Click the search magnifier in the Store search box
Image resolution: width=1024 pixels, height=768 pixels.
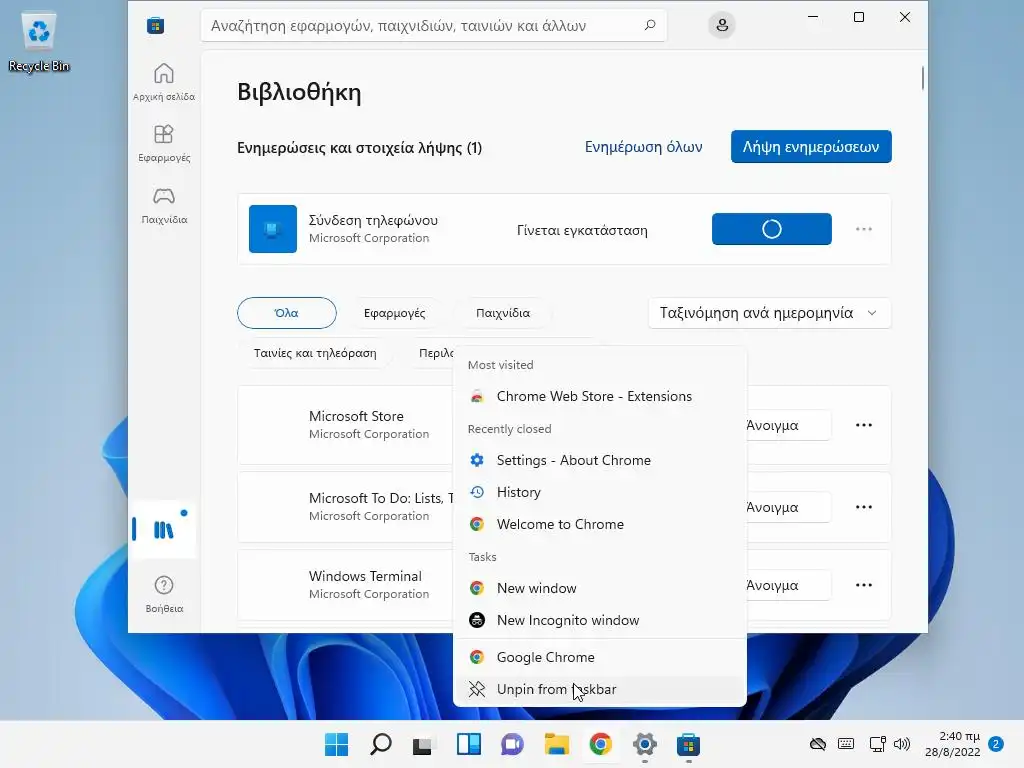[x=650, y=25]
